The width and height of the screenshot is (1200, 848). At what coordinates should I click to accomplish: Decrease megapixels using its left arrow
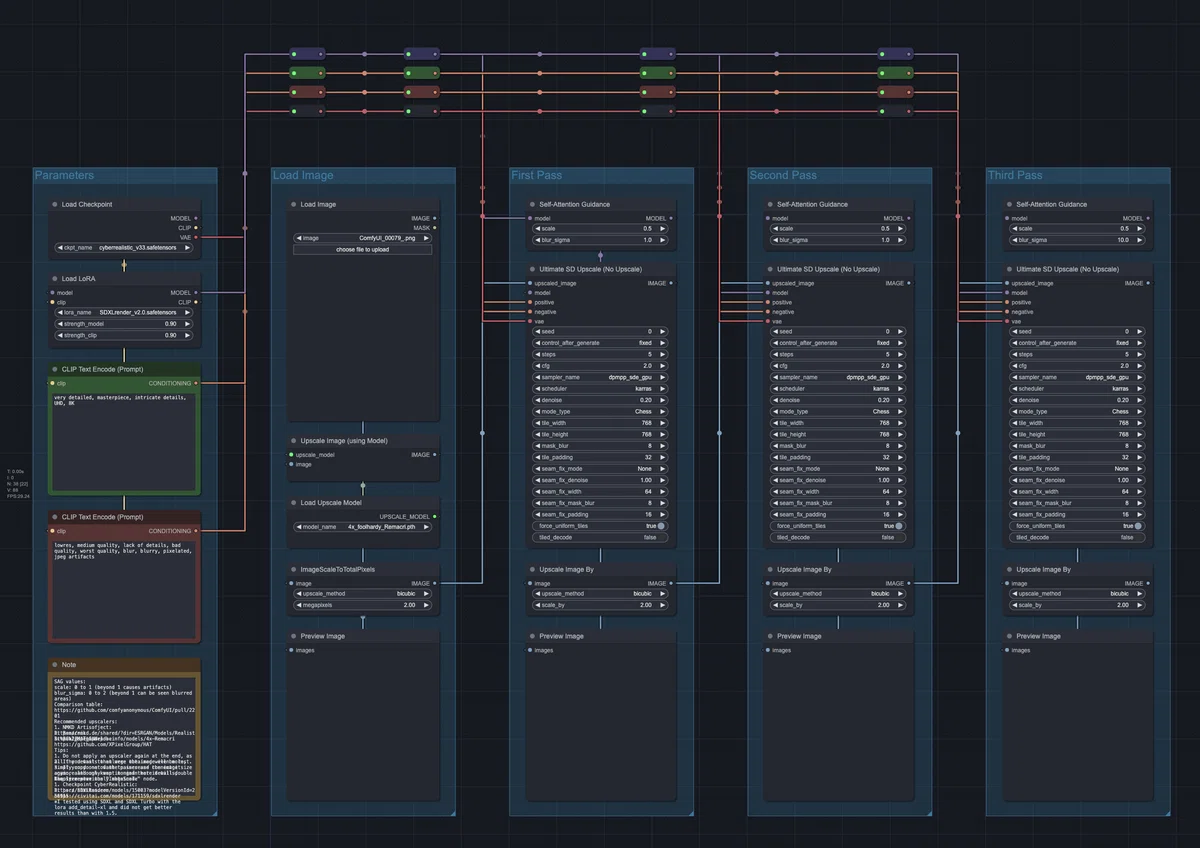(x=297, y=605)
